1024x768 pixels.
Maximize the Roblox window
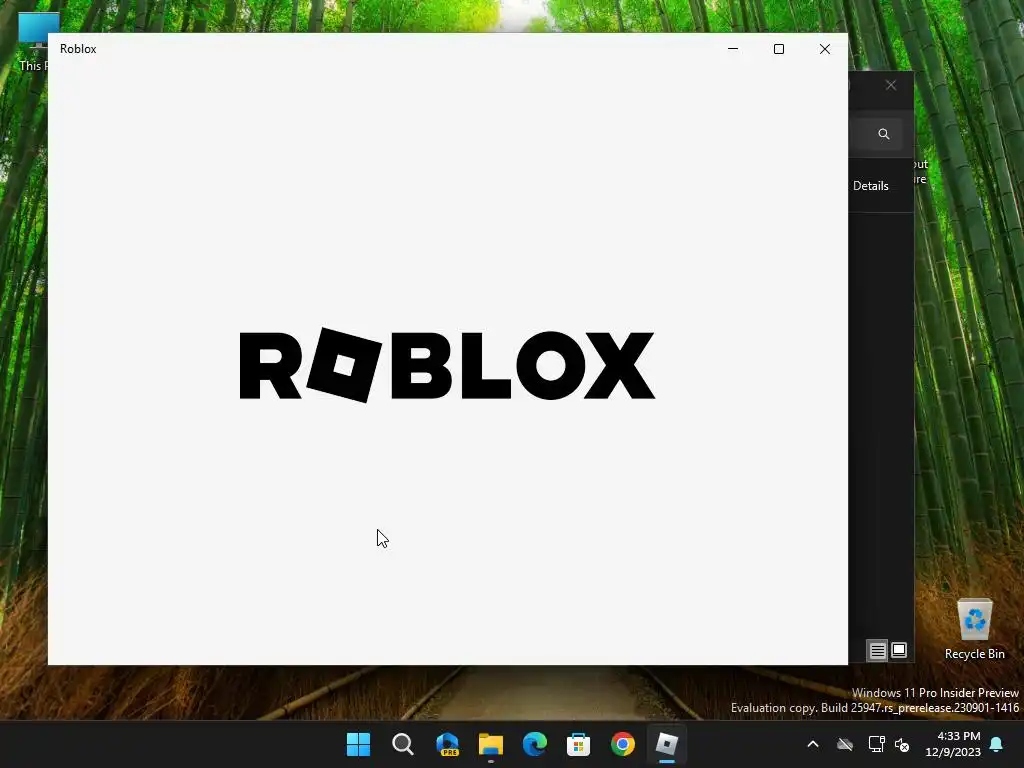[778, 49]
